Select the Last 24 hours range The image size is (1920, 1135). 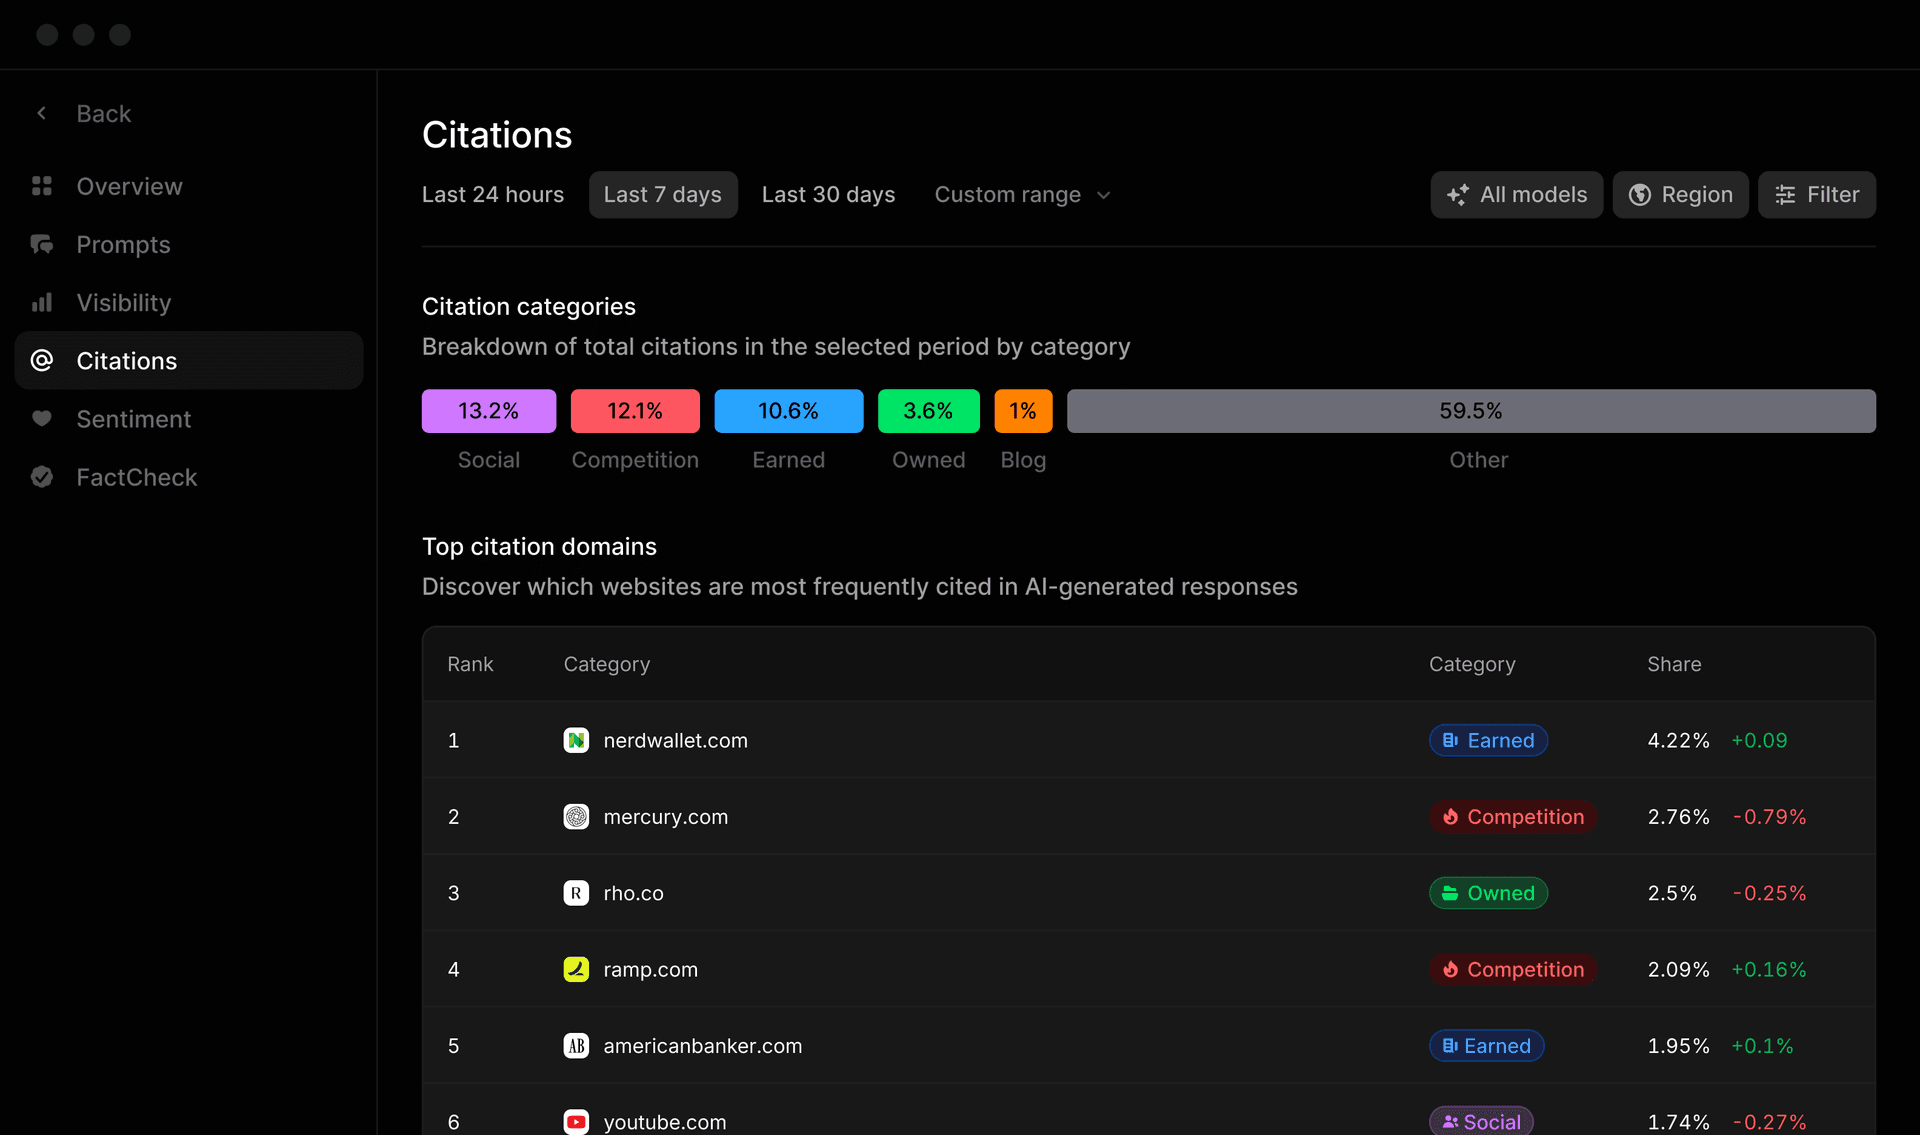click(493, 194)
